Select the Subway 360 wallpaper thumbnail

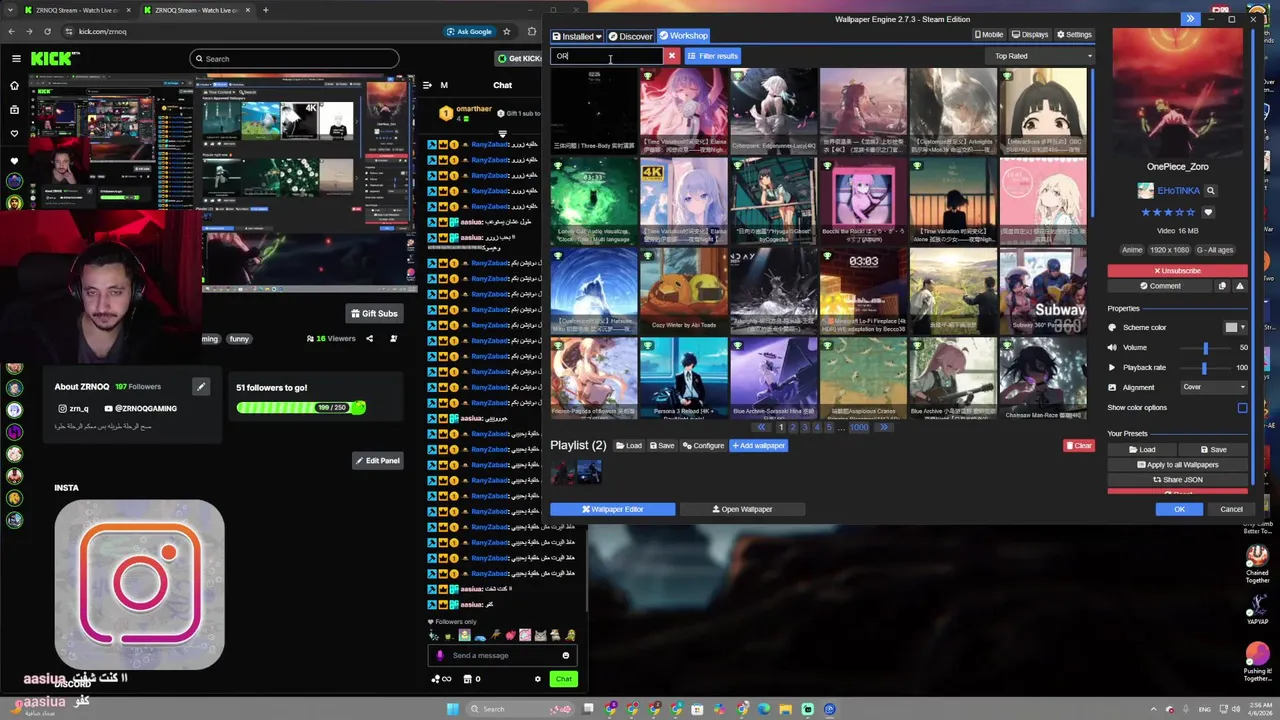1043,290
